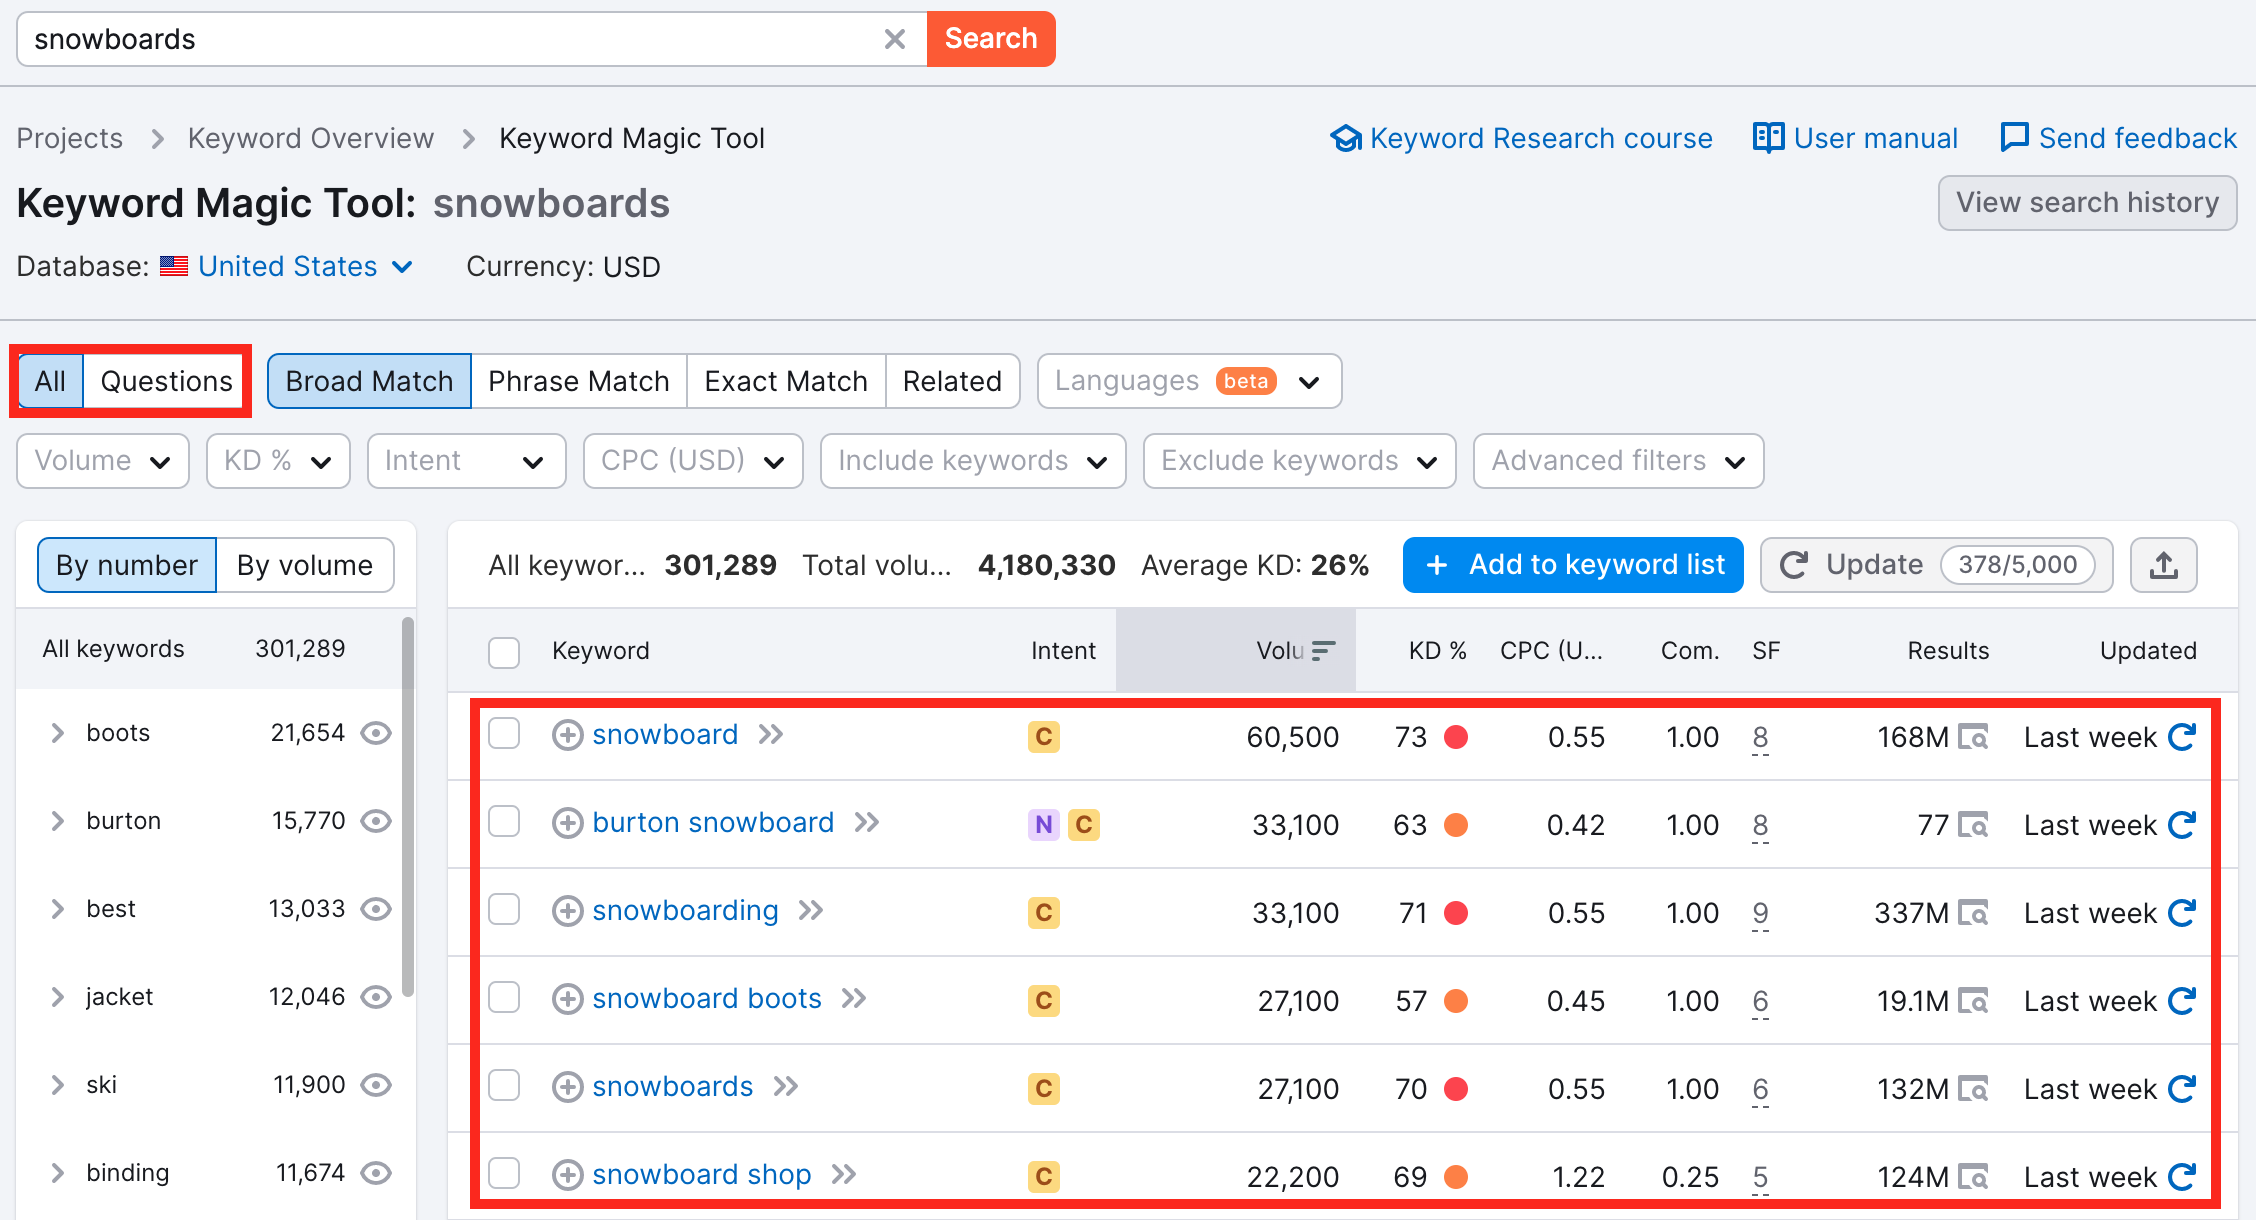Open double-arrow details for snowboard boots
Screen dimensions: 2256x1220
tap(853, 999)
